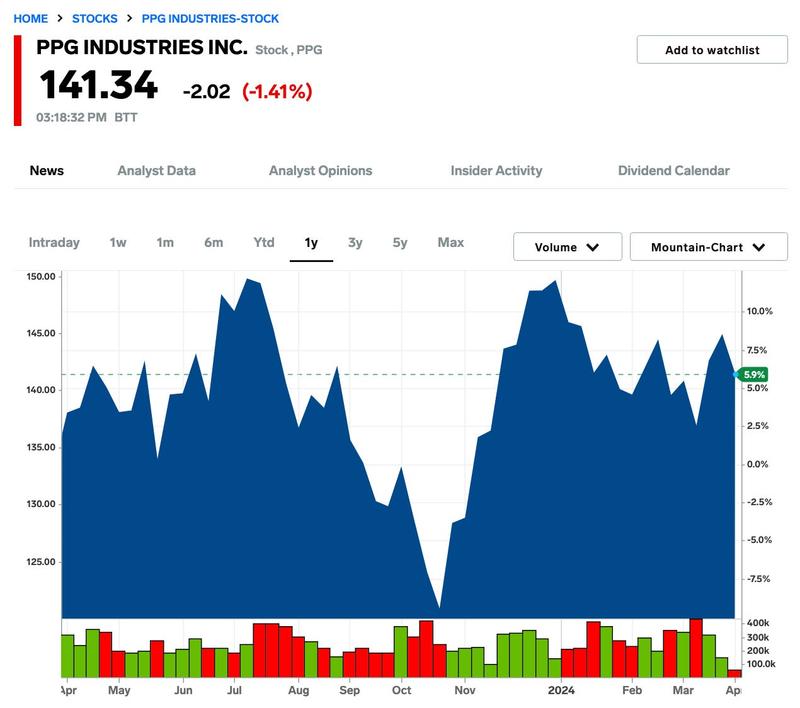Image resolution: width=800 pixels, height=708 pixels.
Task: Click the 10.0% right axis label
Action: tap(759, 311)
